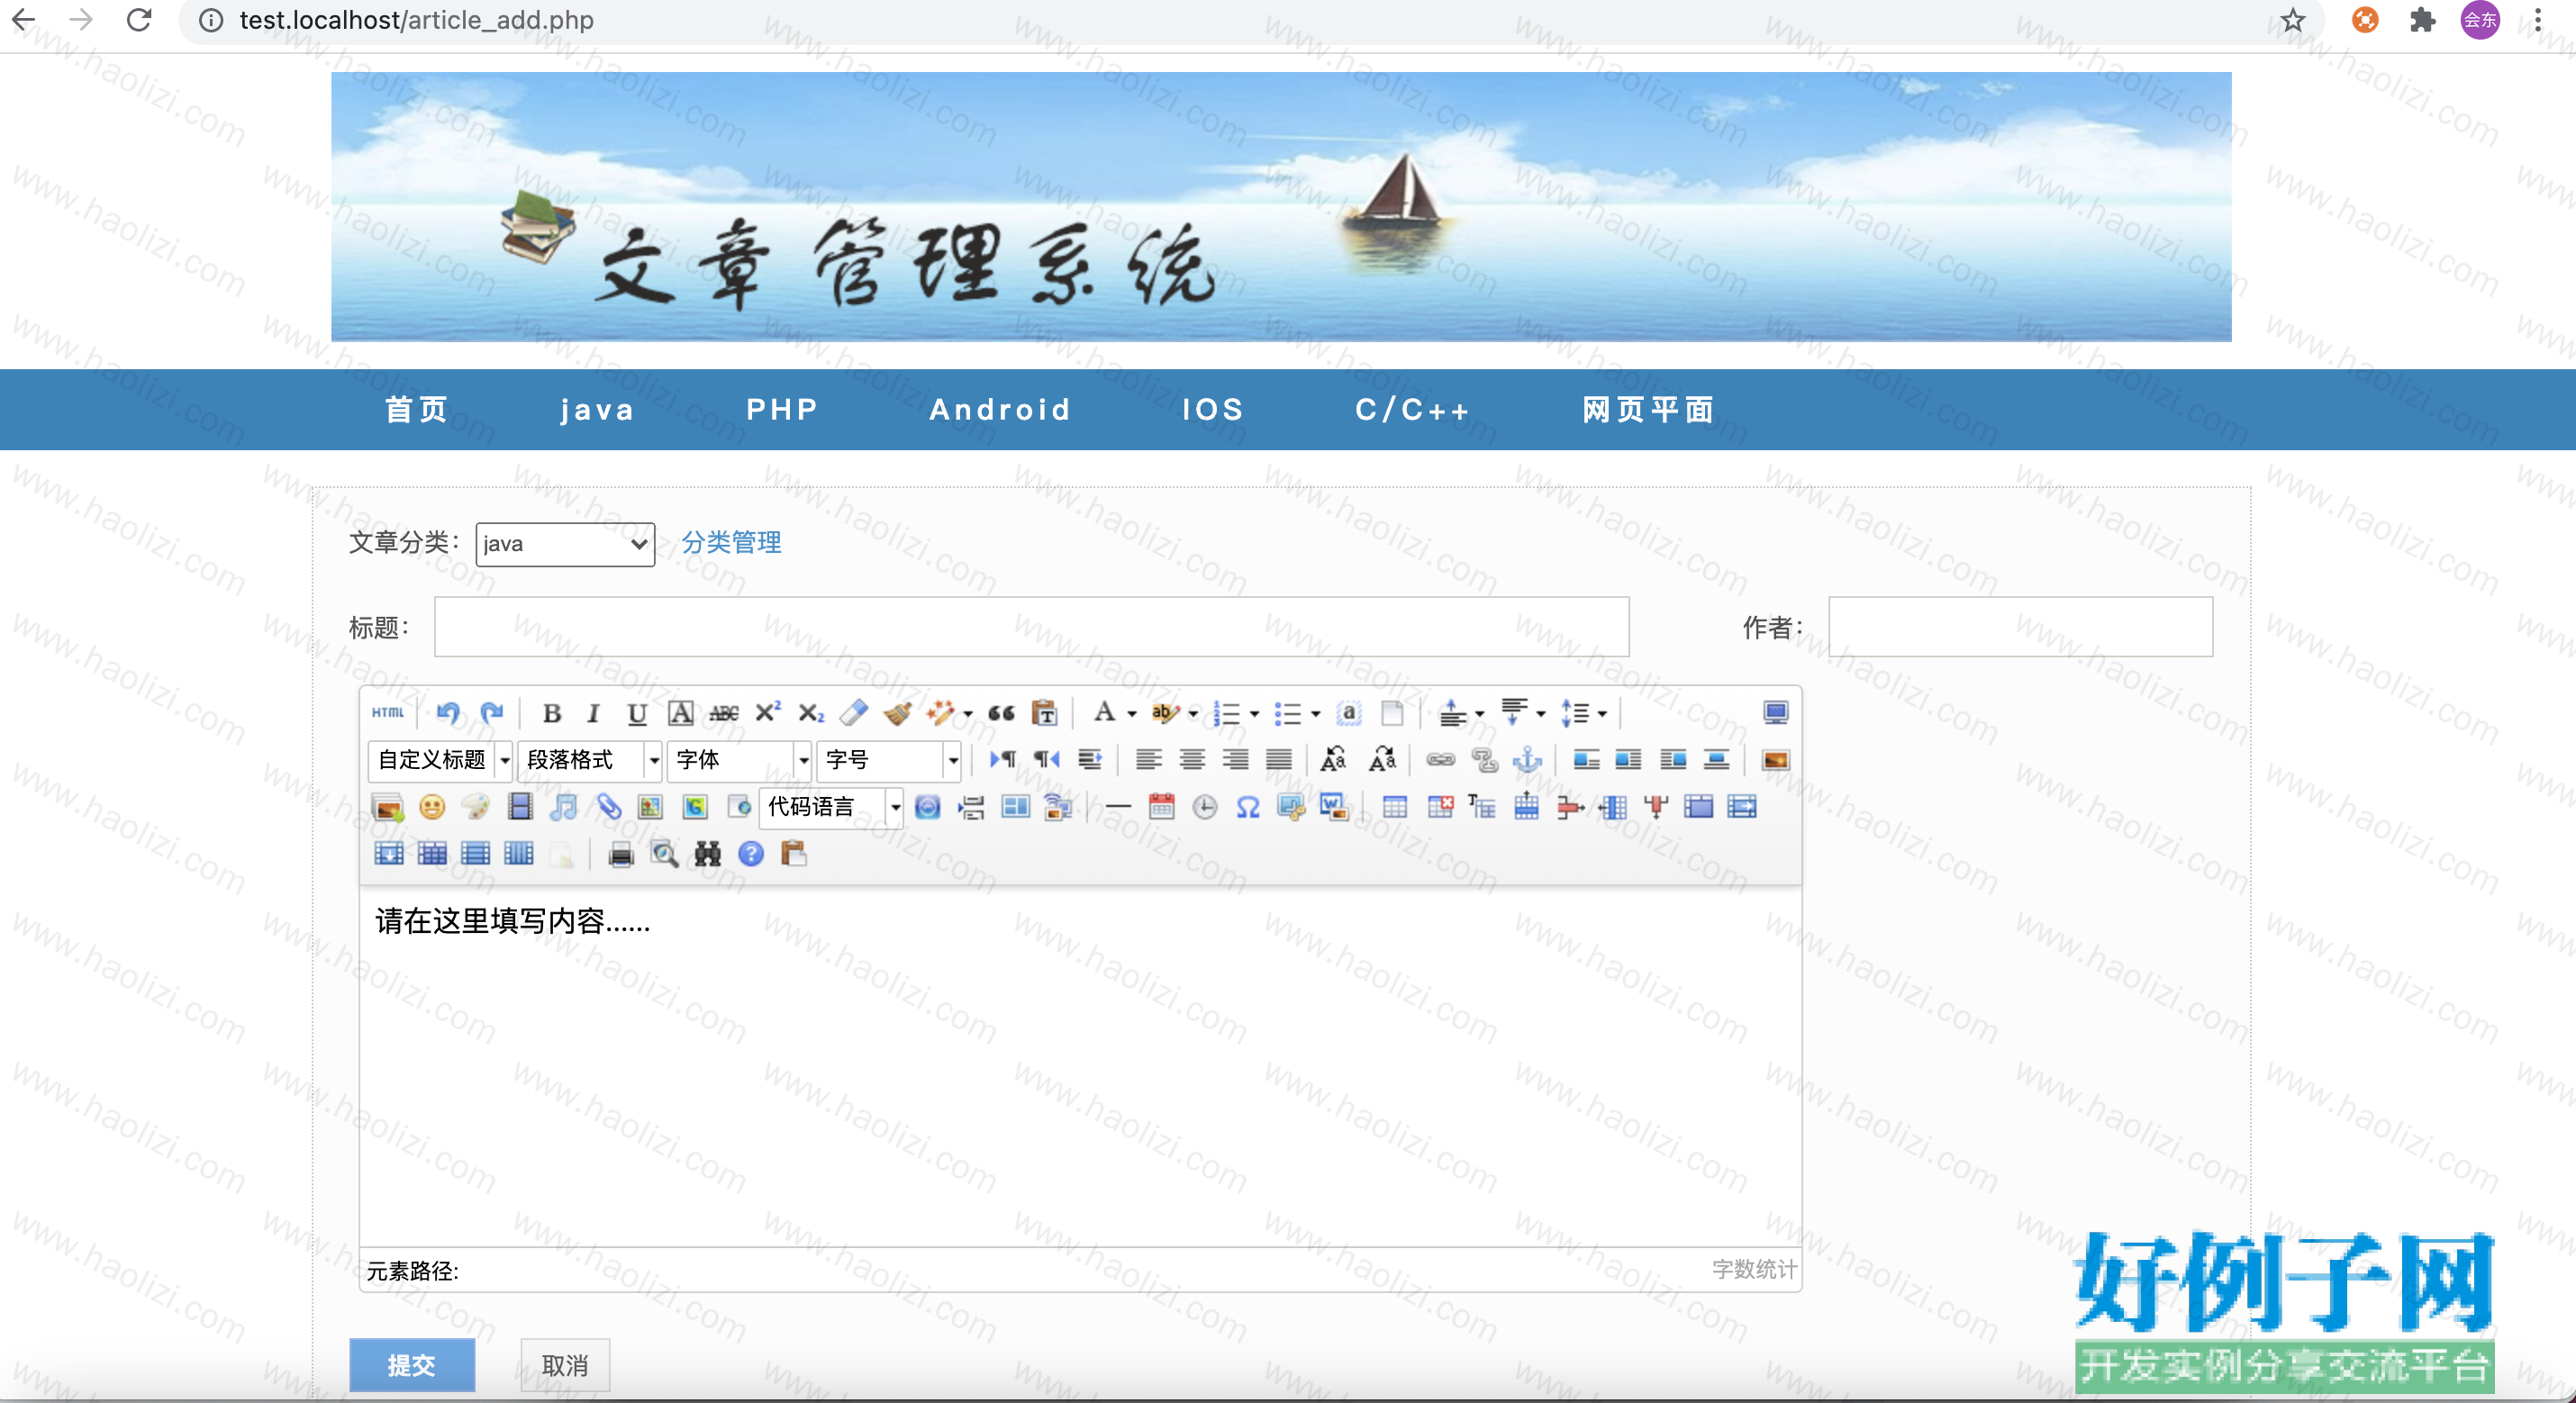The width and height of the screenshot is (2576, 1403).
Task: Print the editor content
Action: click(x=621, y=854)
